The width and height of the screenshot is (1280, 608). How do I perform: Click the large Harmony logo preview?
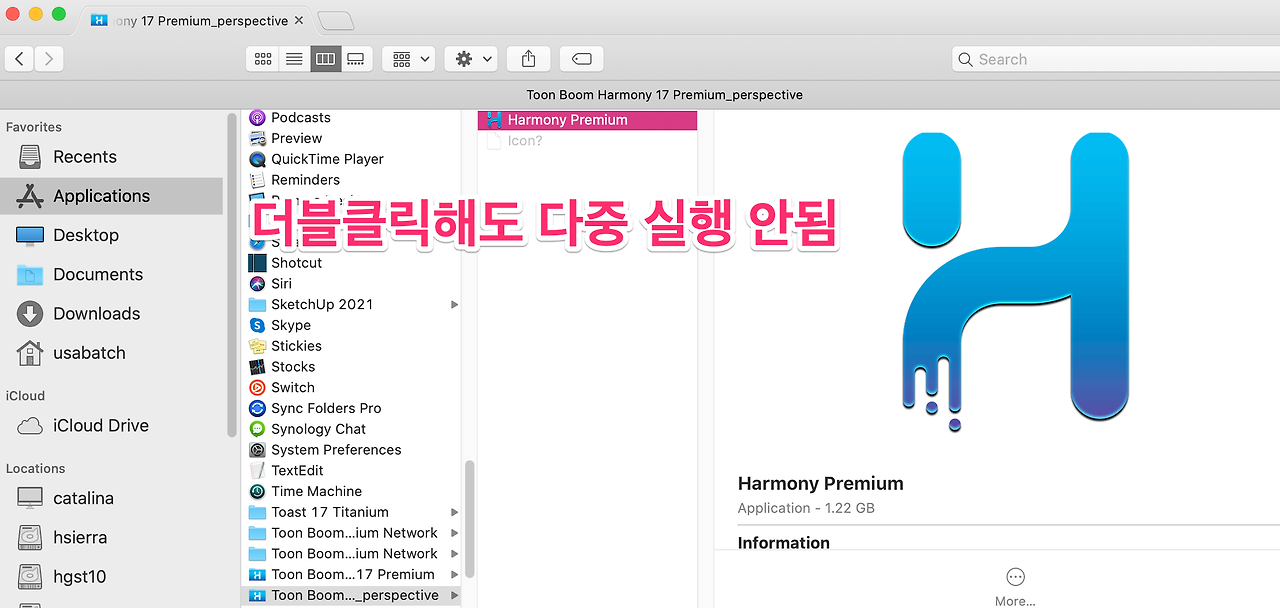coord(1016,282)
